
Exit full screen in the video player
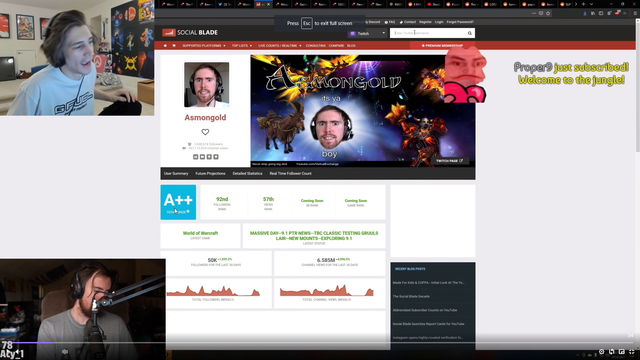coord(631,351)
